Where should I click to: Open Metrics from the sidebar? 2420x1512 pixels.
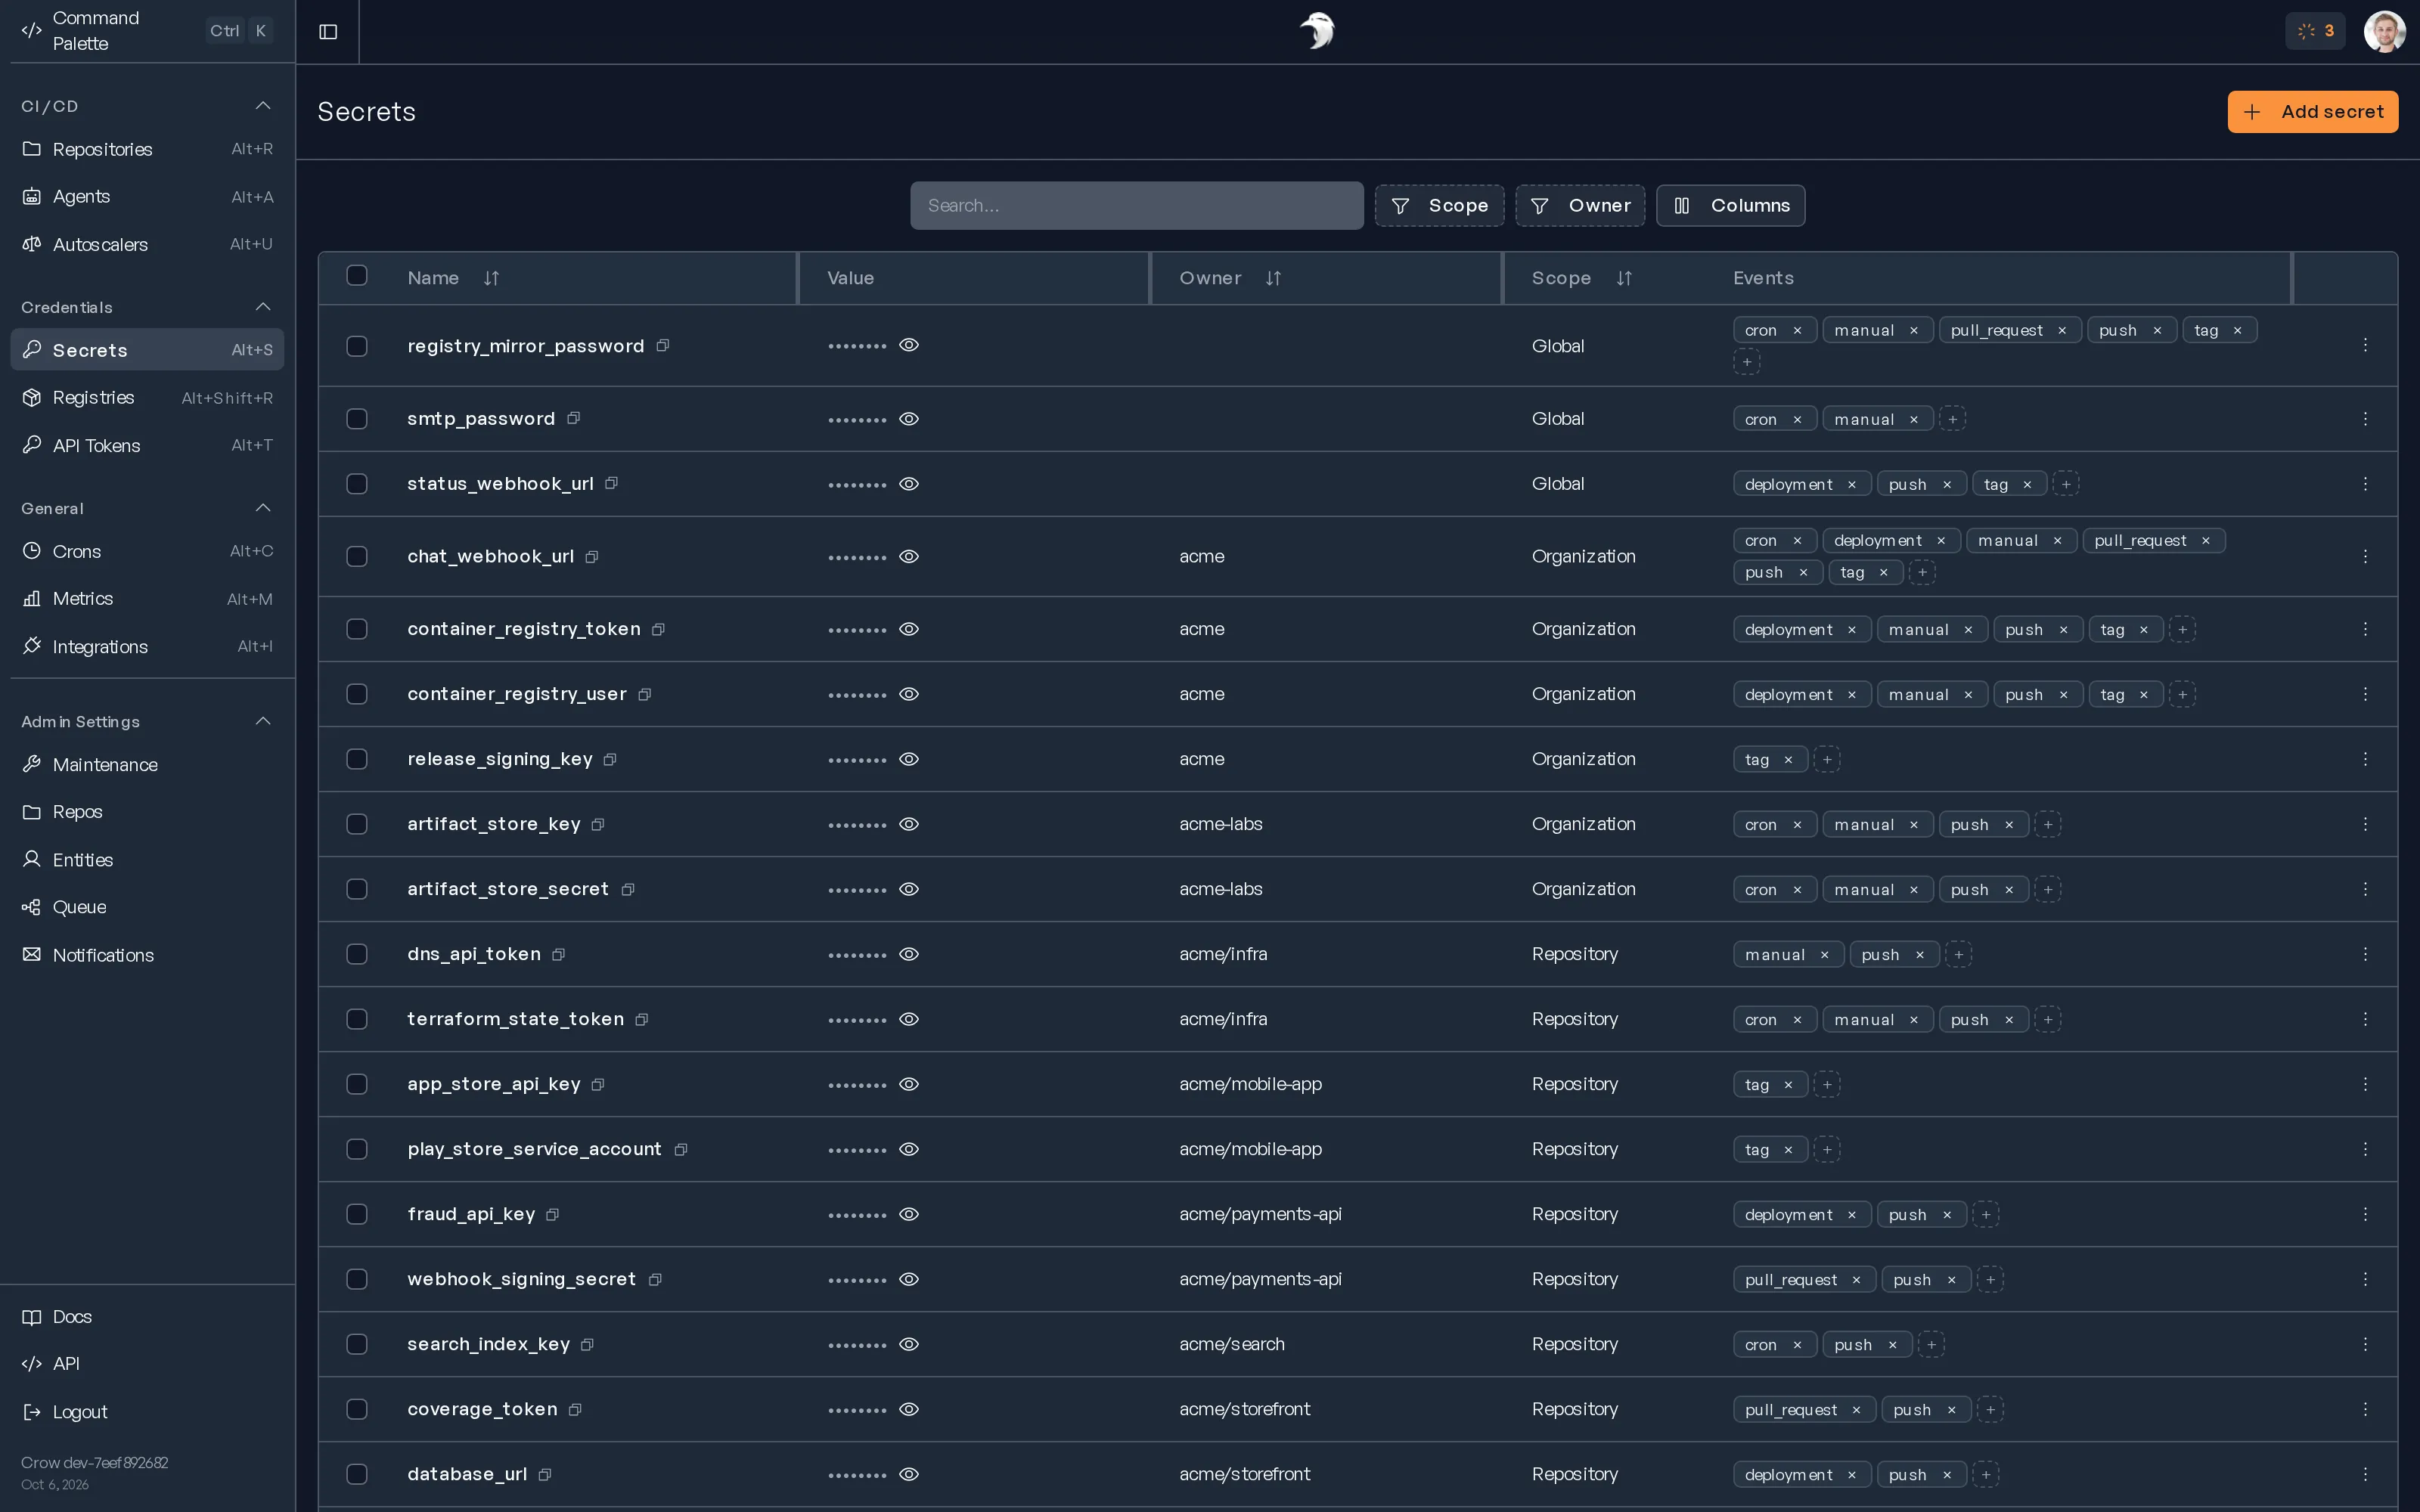tap(147, 599)
